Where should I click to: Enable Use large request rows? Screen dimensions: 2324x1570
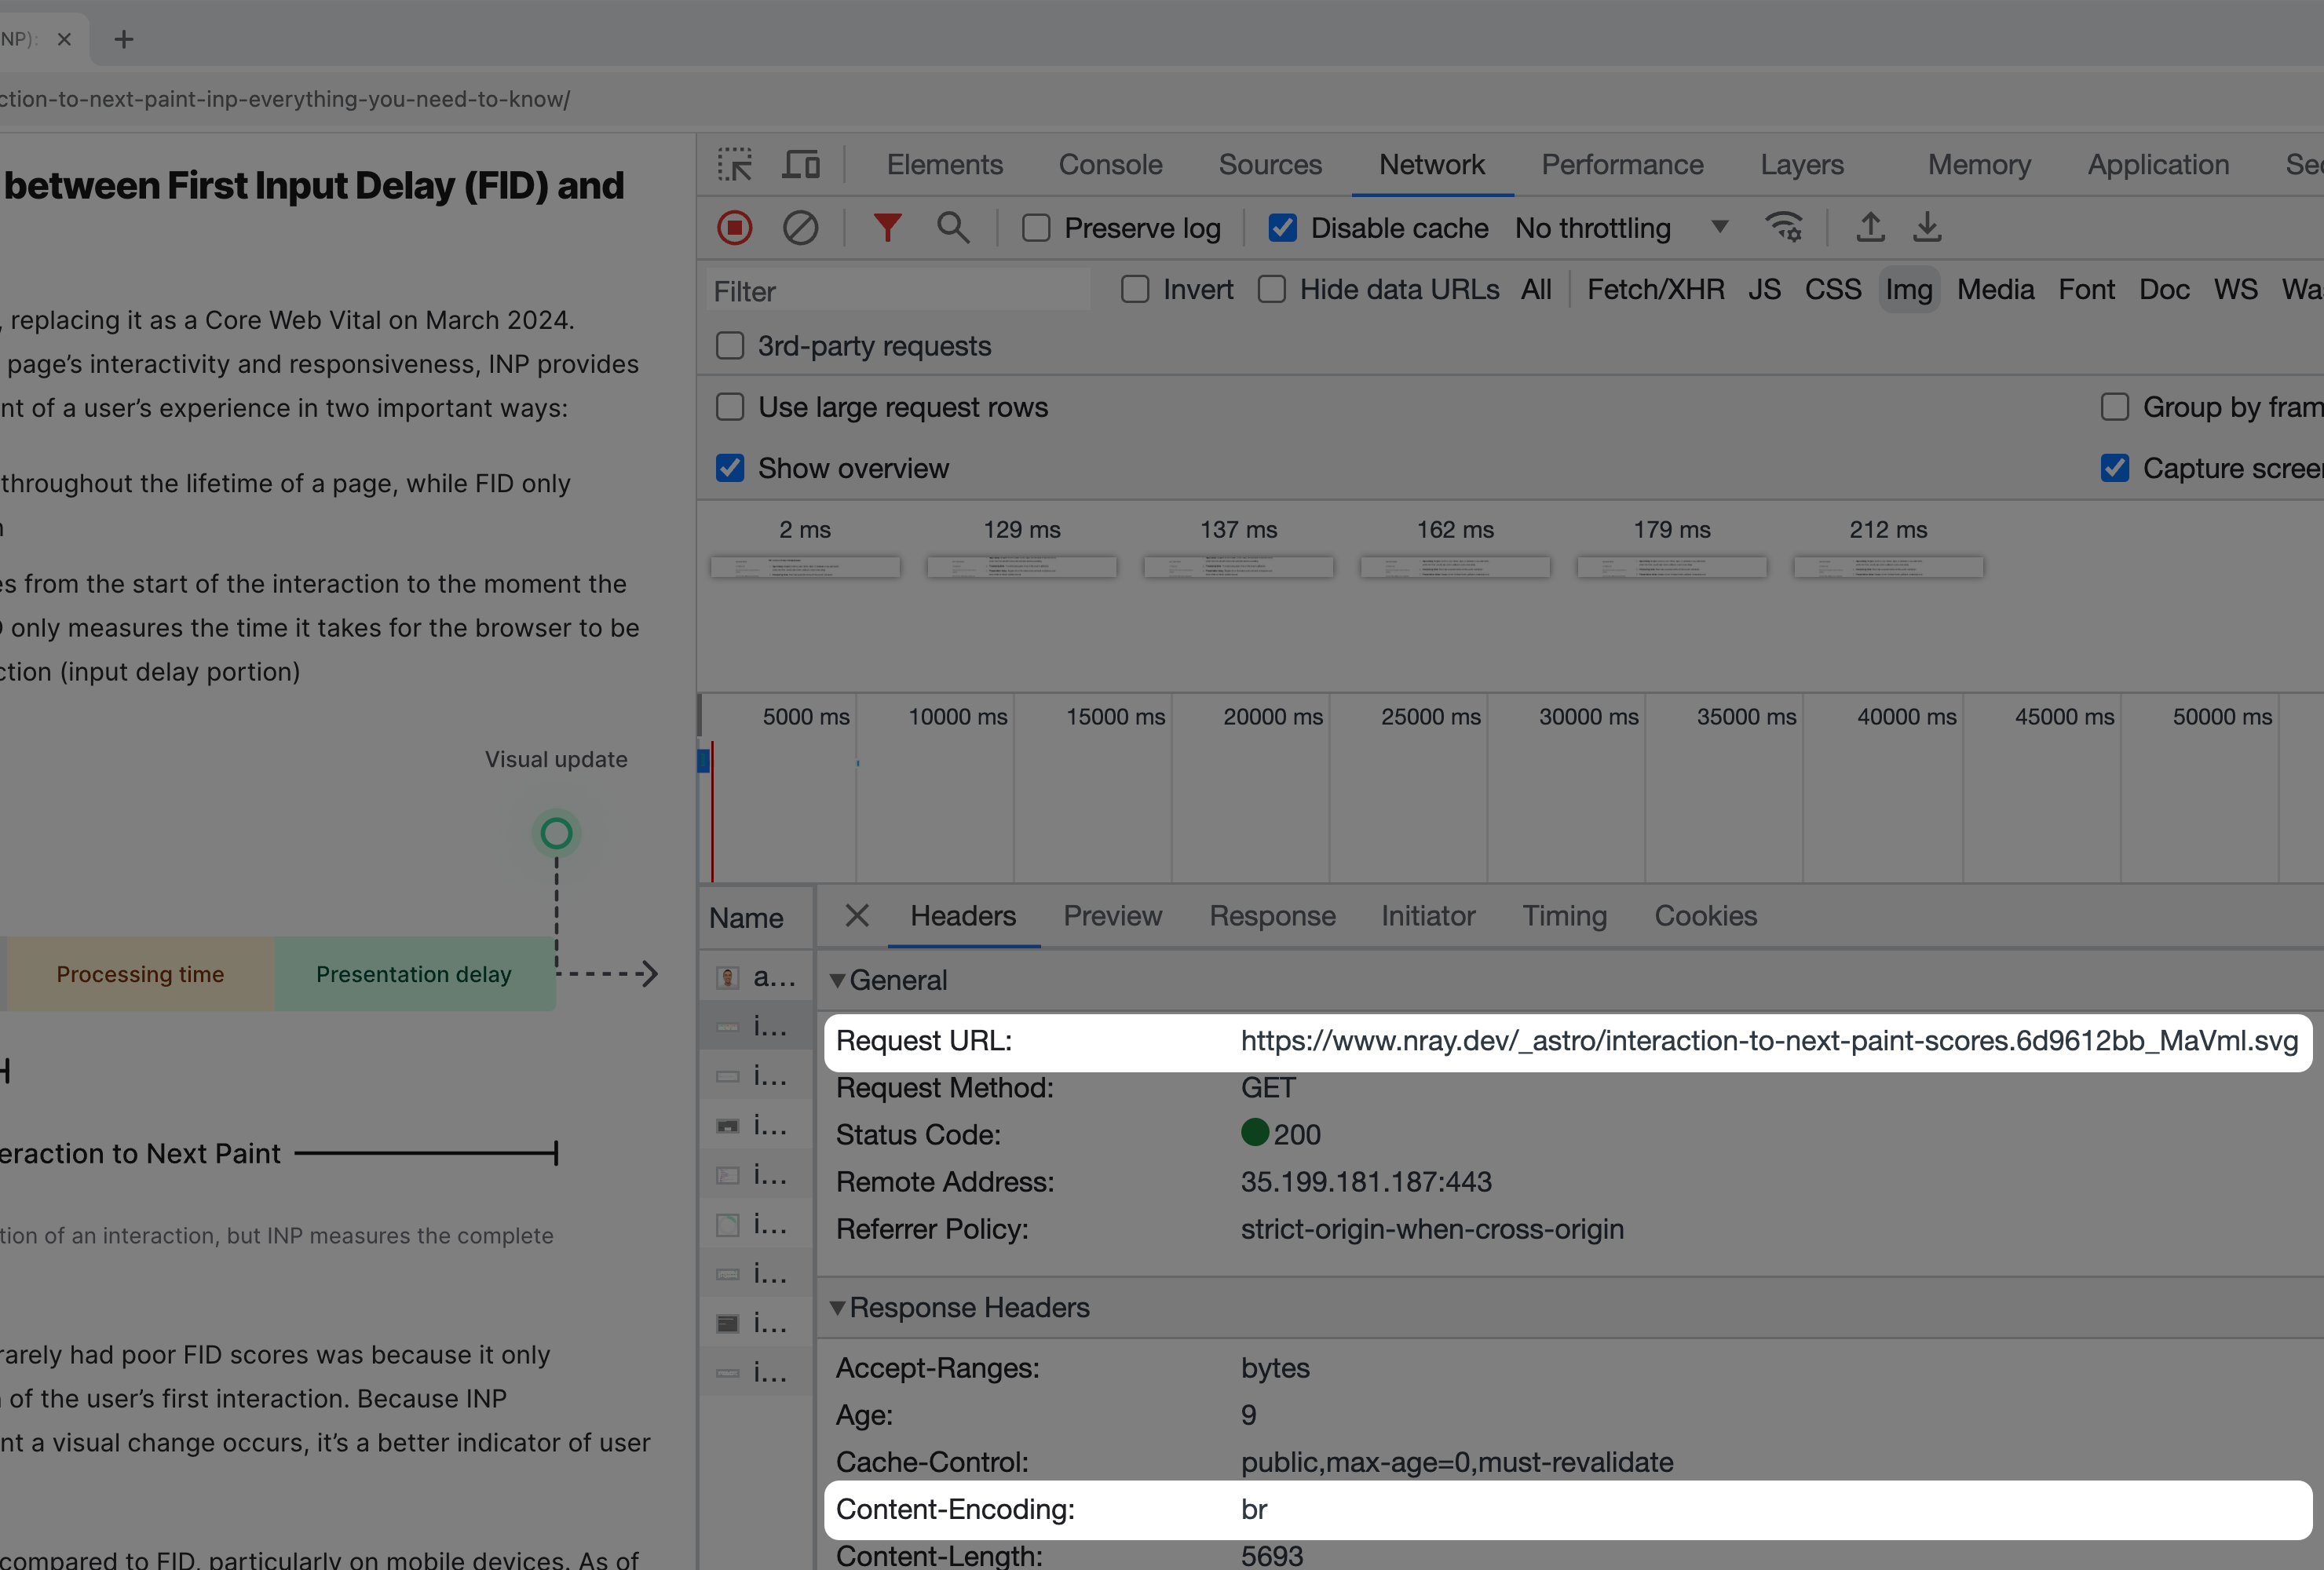(x=730, y=407)
